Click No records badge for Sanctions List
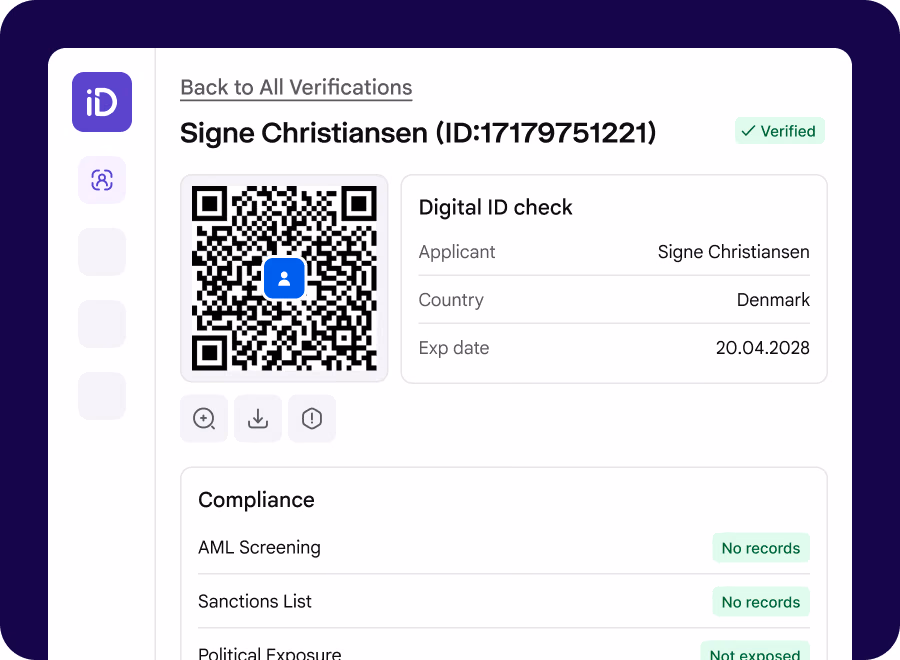The image size is (900, 660). pyautogui.click(x=761, y=602)
